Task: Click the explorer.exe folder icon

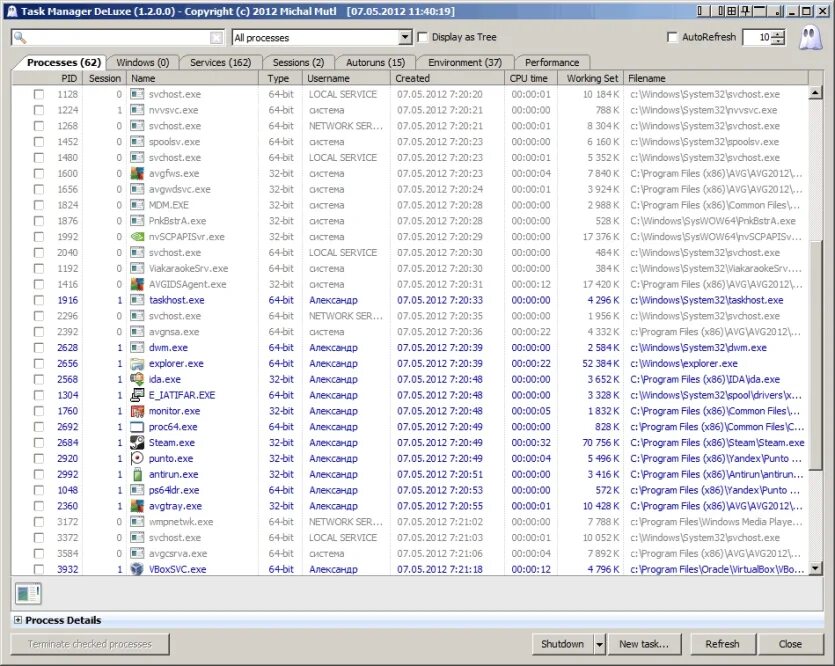Action: point(137,364)
